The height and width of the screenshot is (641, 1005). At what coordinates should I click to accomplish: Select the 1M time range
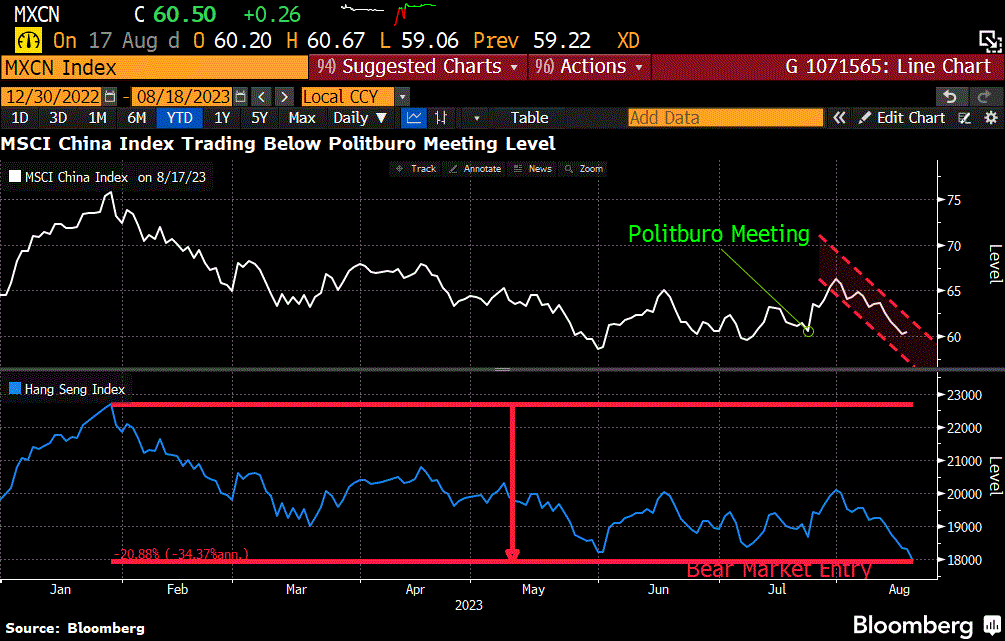(97, 118)
